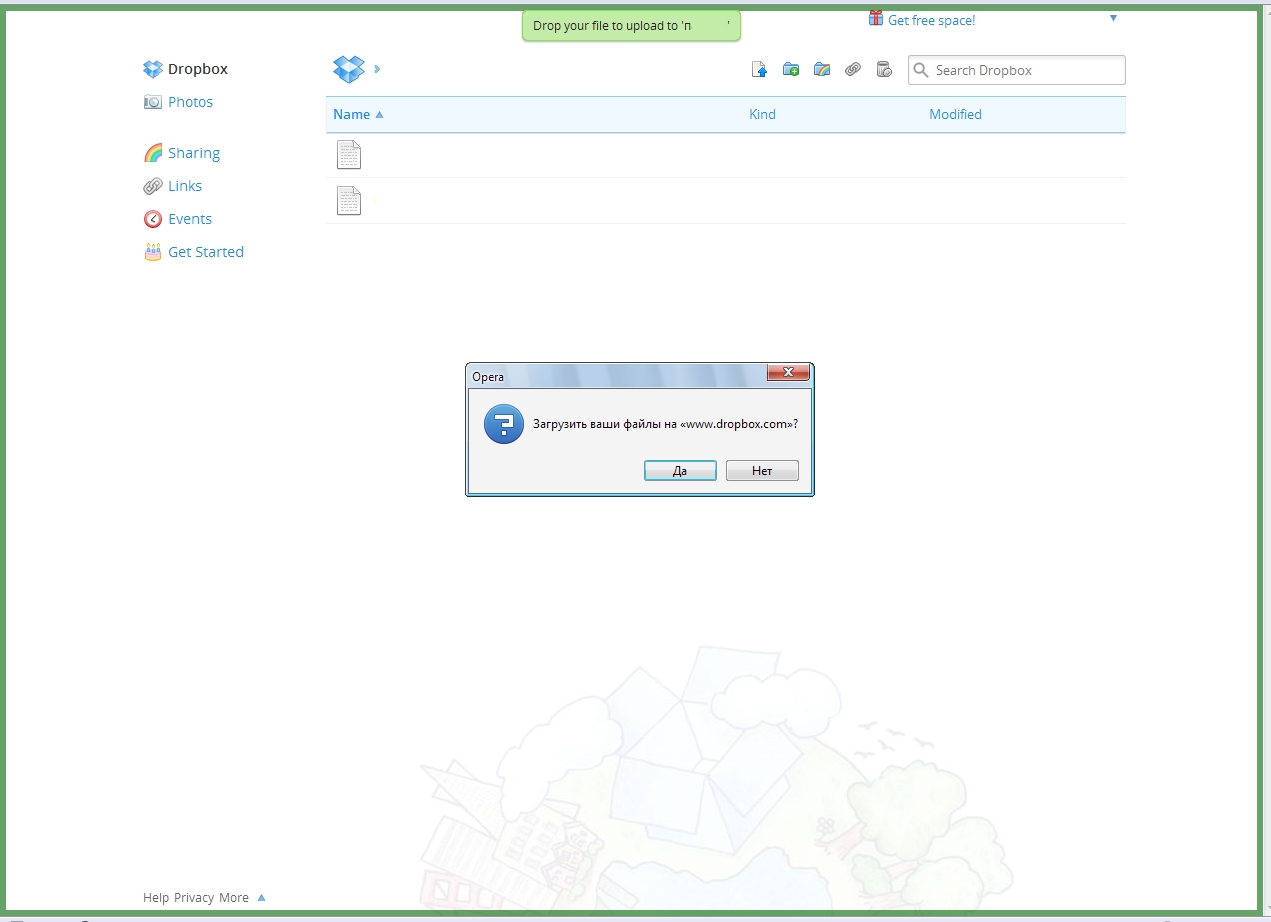Confirm the upload with the Да button

[680, 471]
